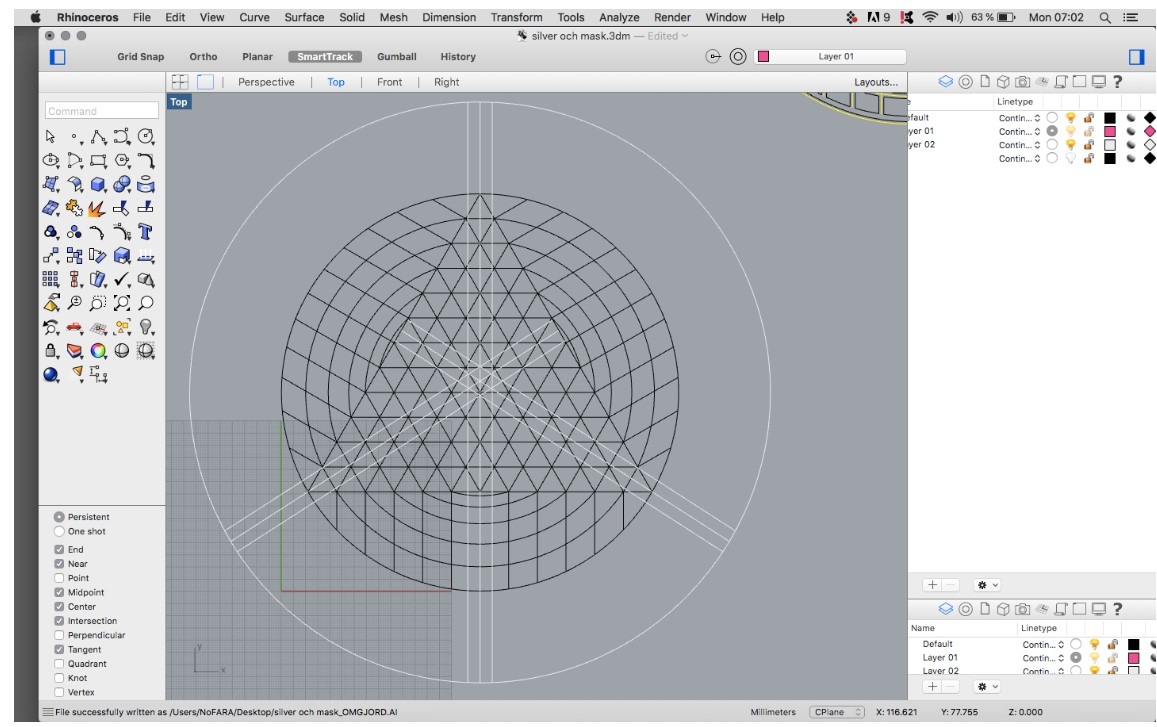Uncheck the Midpoint object snap
The image size is (1157, 727).
coord(59,592)
